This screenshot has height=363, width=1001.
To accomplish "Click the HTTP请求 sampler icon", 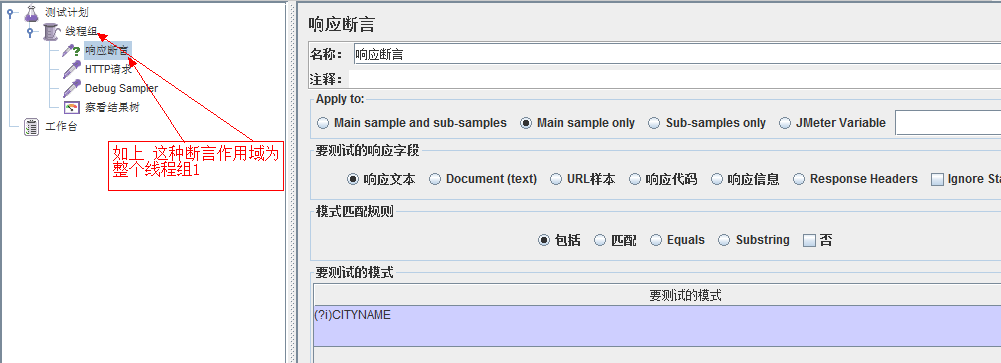I will [x=71, y=69].
